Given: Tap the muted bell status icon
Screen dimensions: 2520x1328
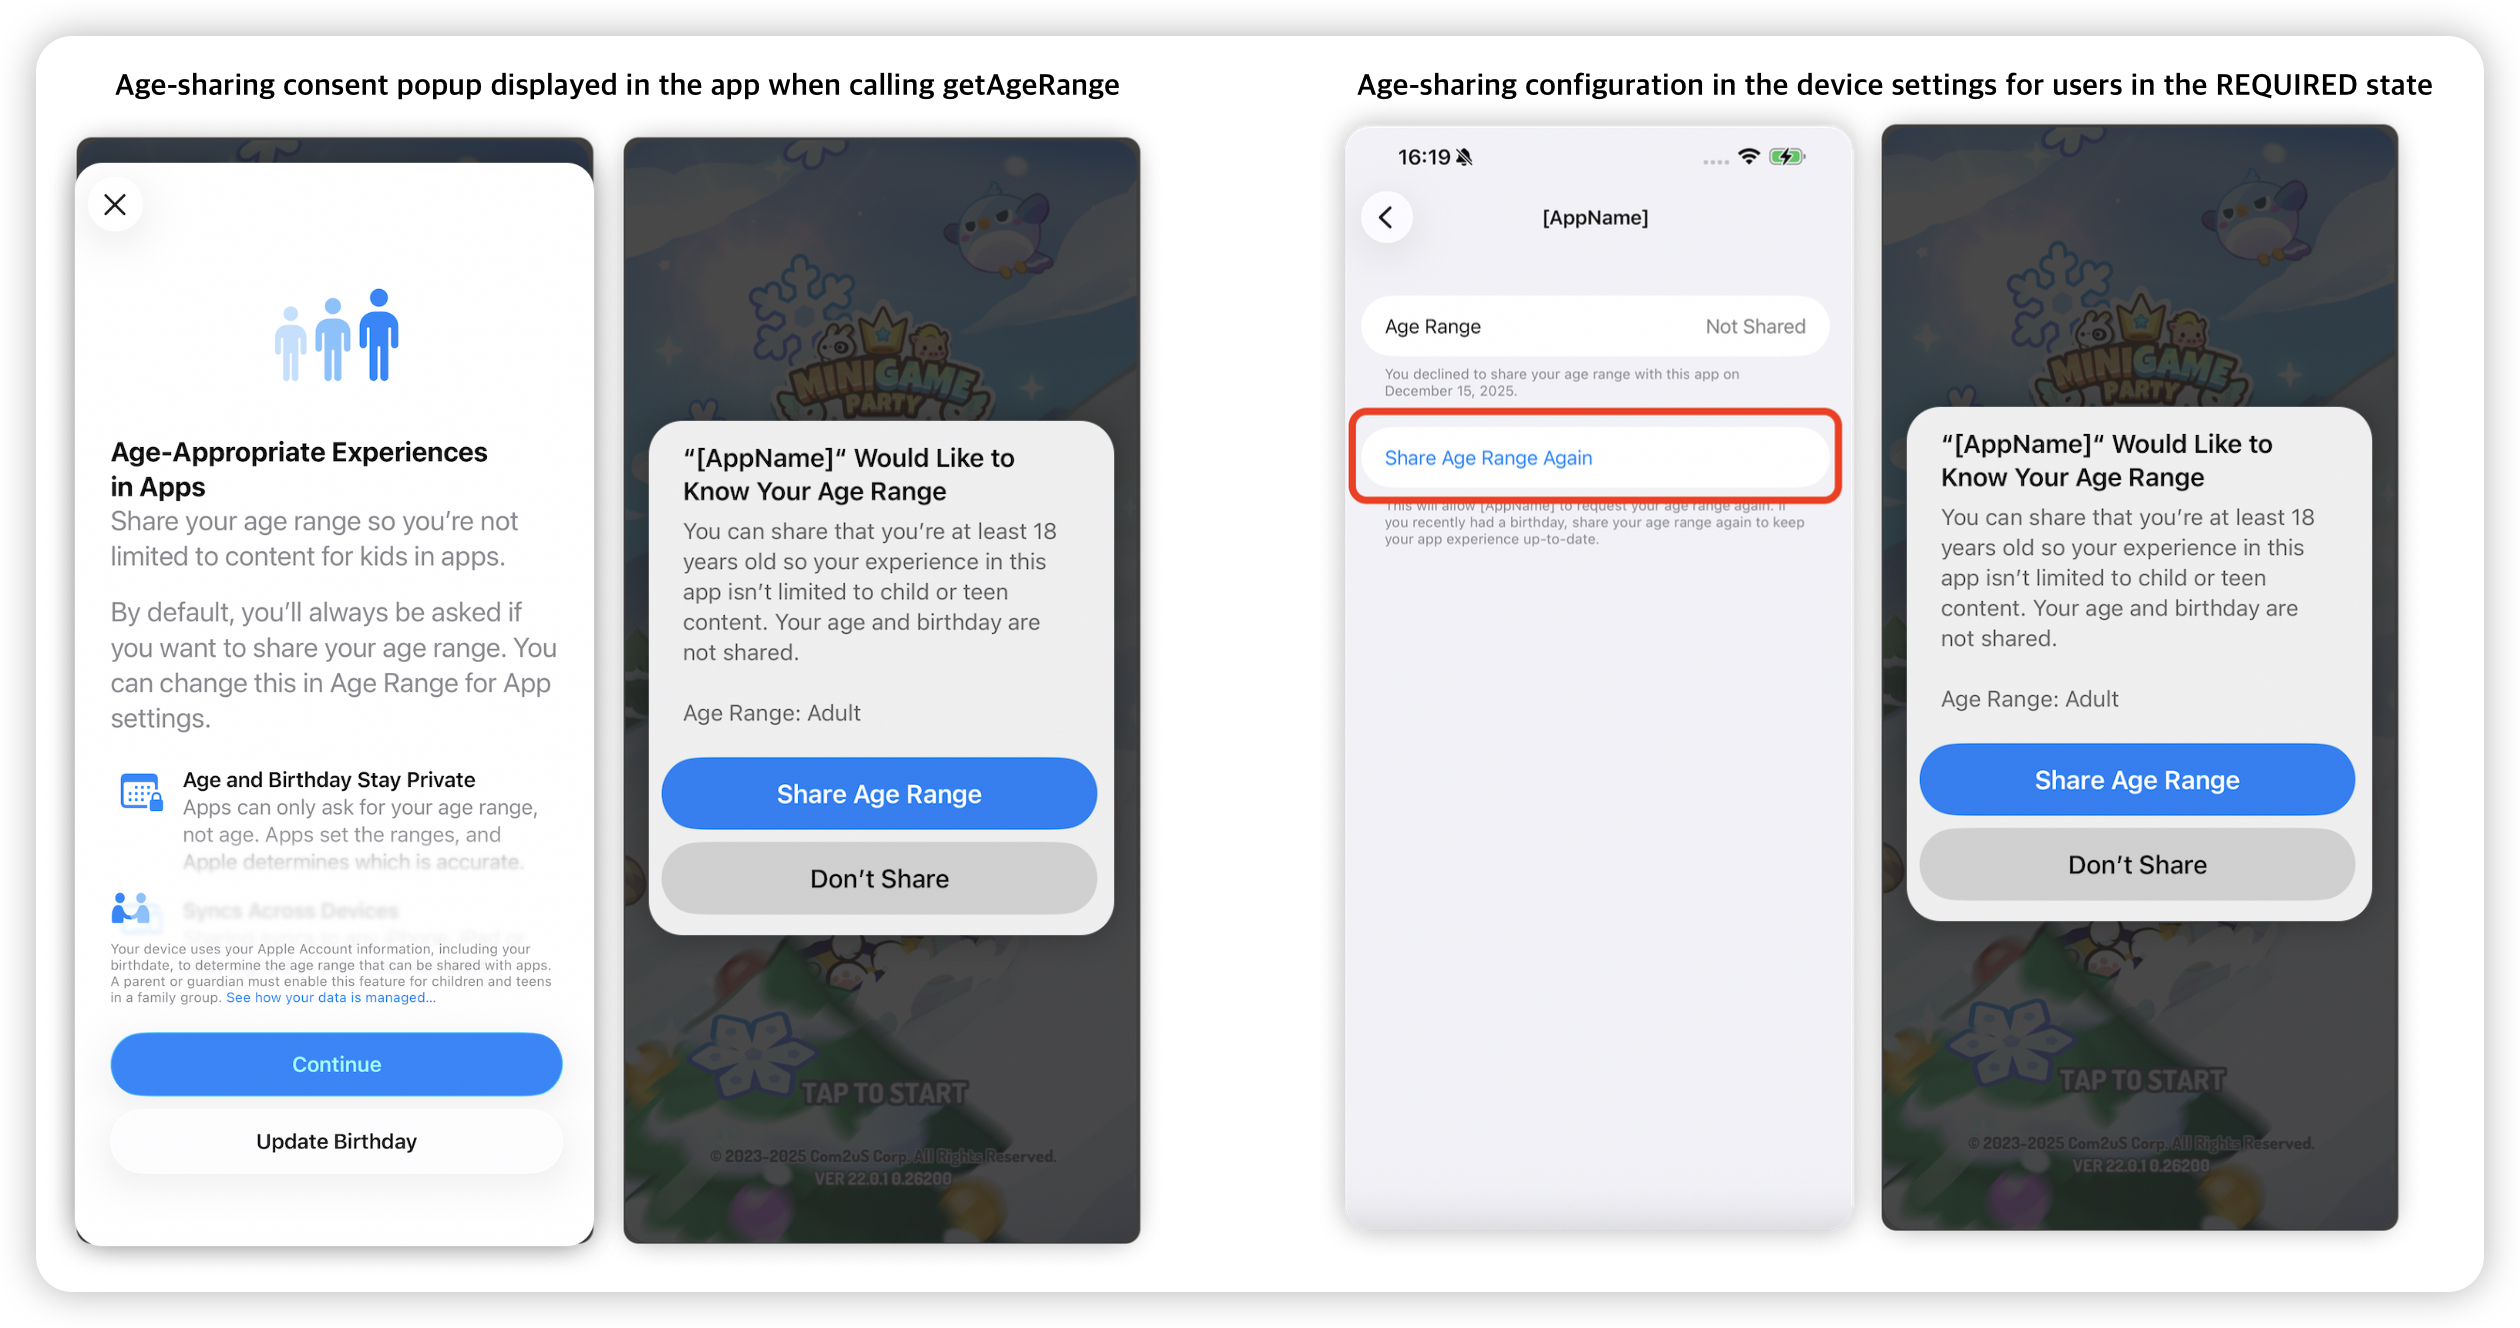Looking at the screenshot, I should pyautogui.click(x=1464, y=157).
